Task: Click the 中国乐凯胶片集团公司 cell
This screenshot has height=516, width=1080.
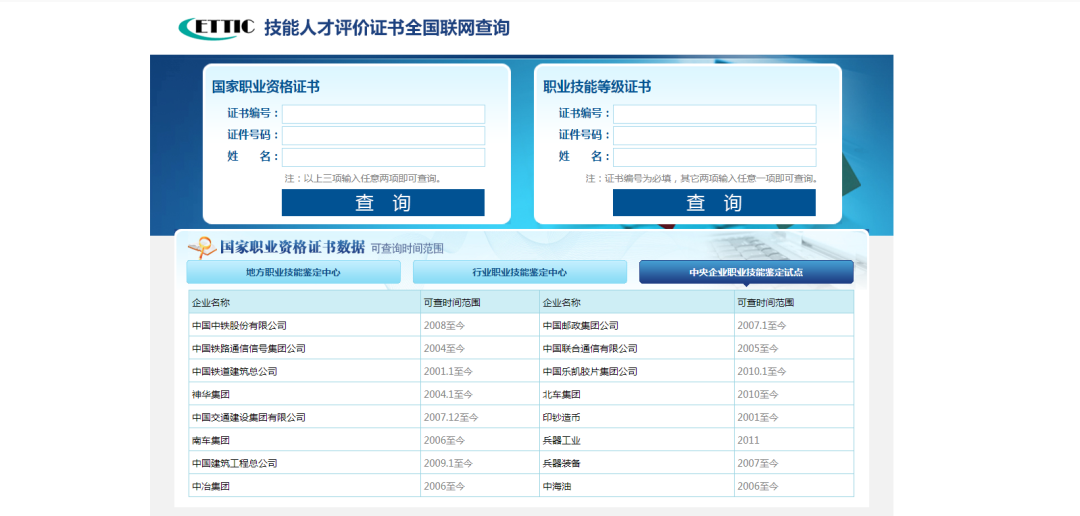Action: click(637, 371)
